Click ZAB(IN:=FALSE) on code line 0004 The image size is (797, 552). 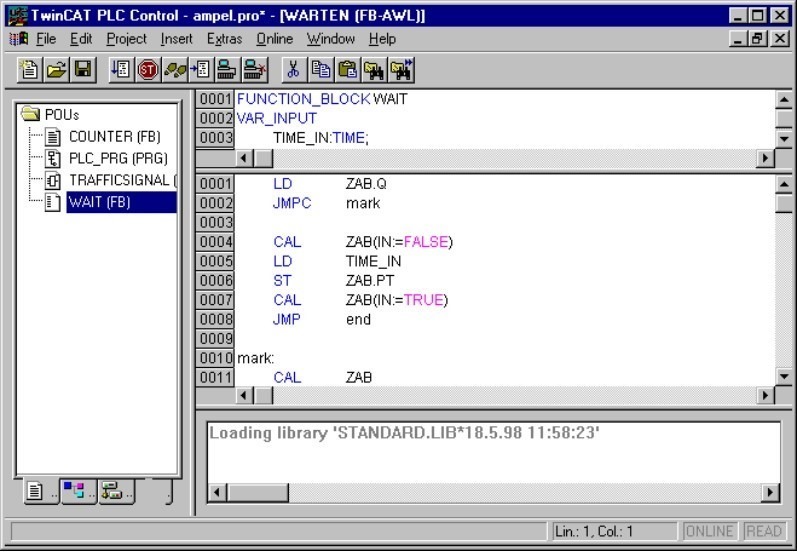[399, 242]
